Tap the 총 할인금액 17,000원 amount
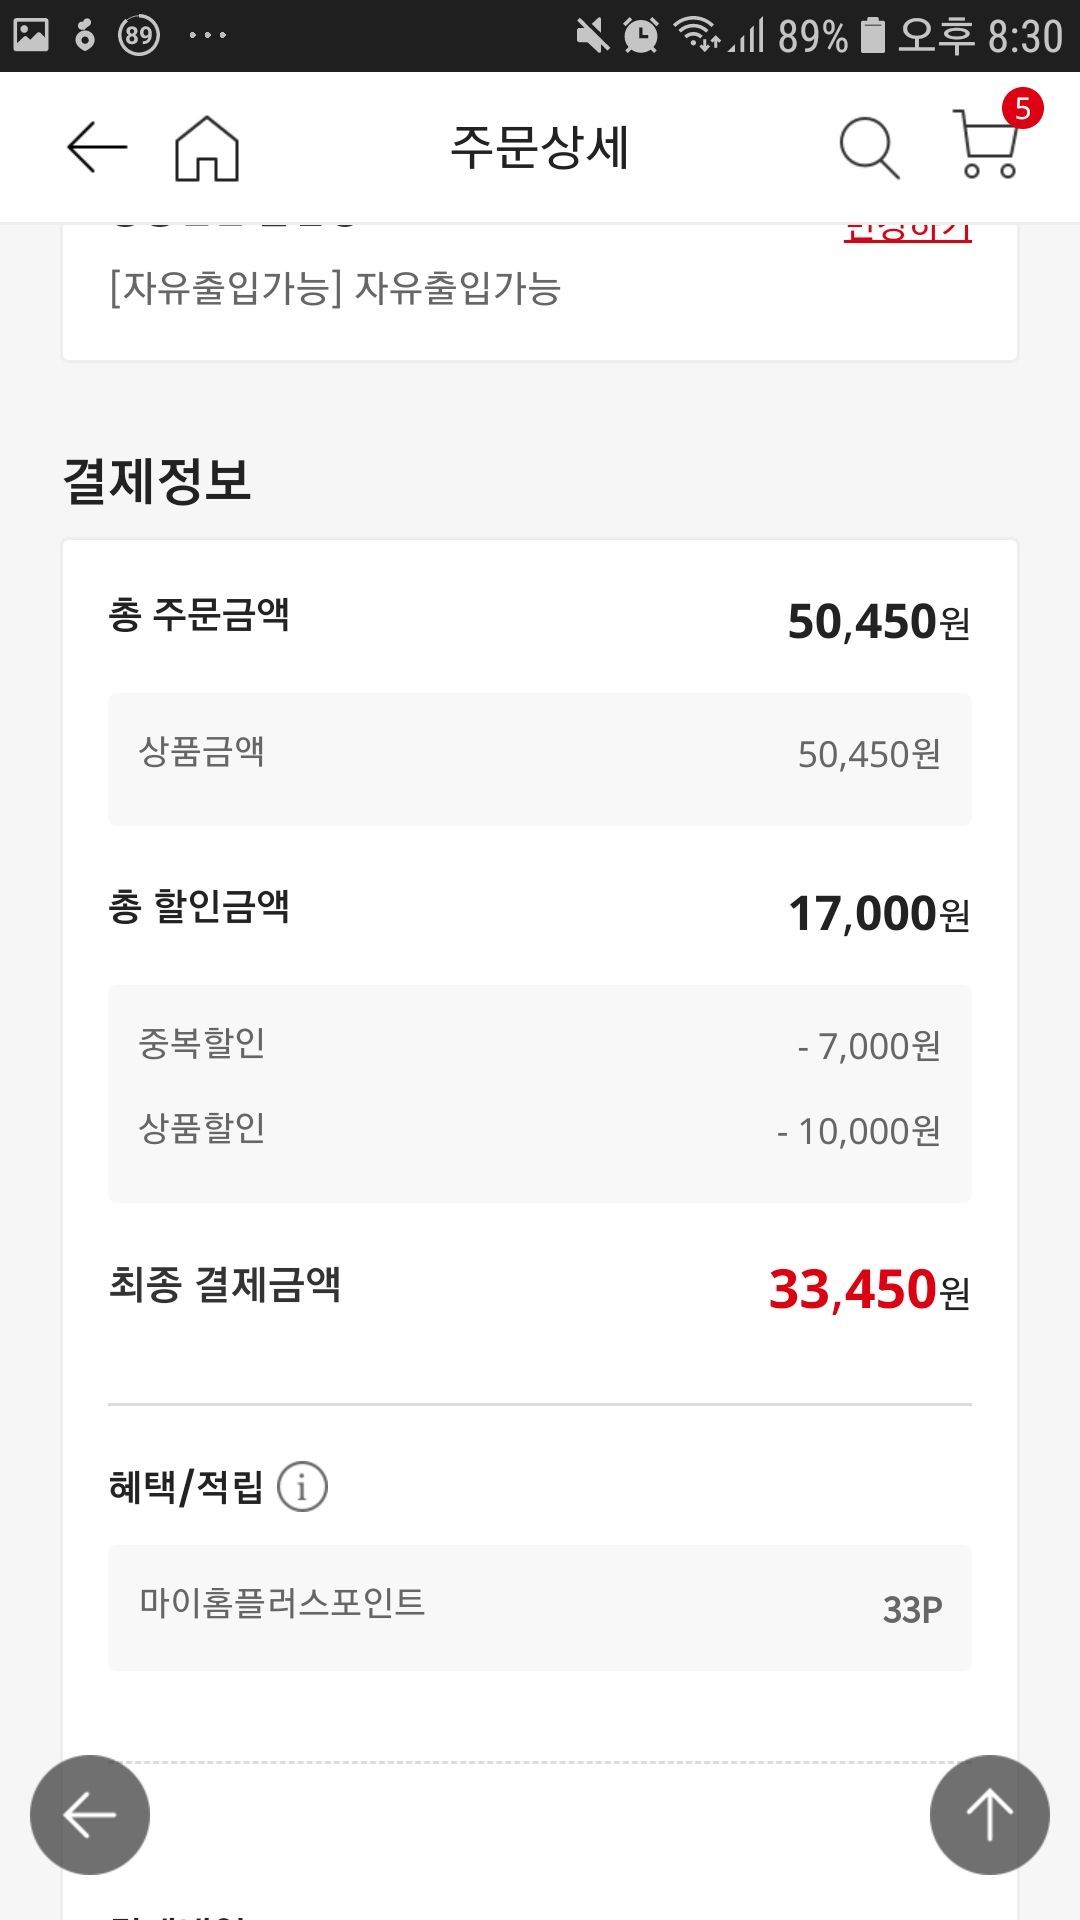The width and height of the screenshot is (1080, 1920). click(878, 913)
